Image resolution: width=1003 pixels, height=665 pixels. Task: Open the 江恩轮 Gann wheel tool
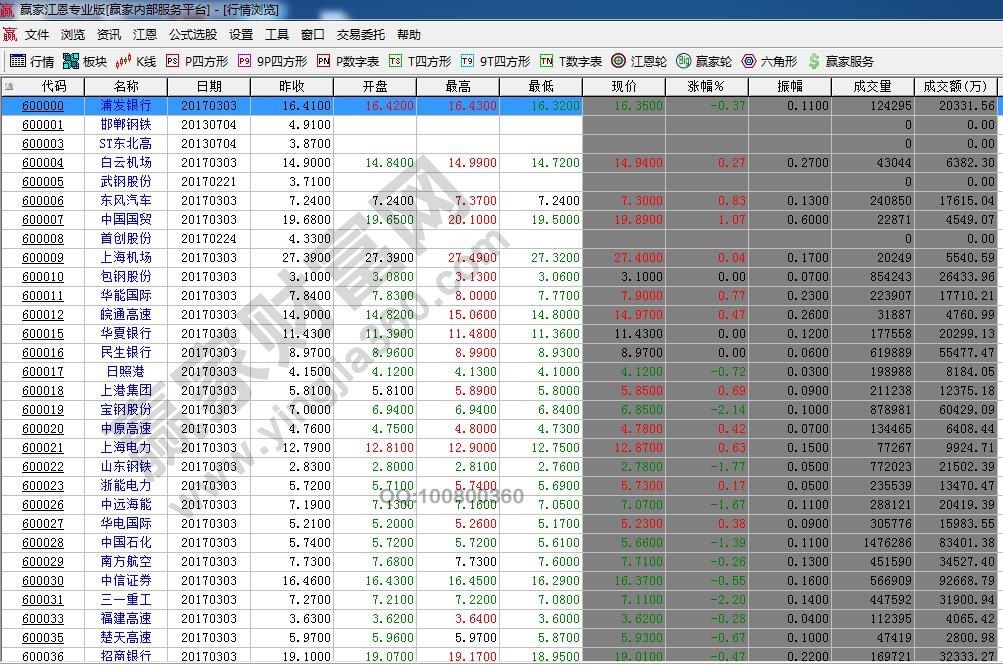[639, 61]
